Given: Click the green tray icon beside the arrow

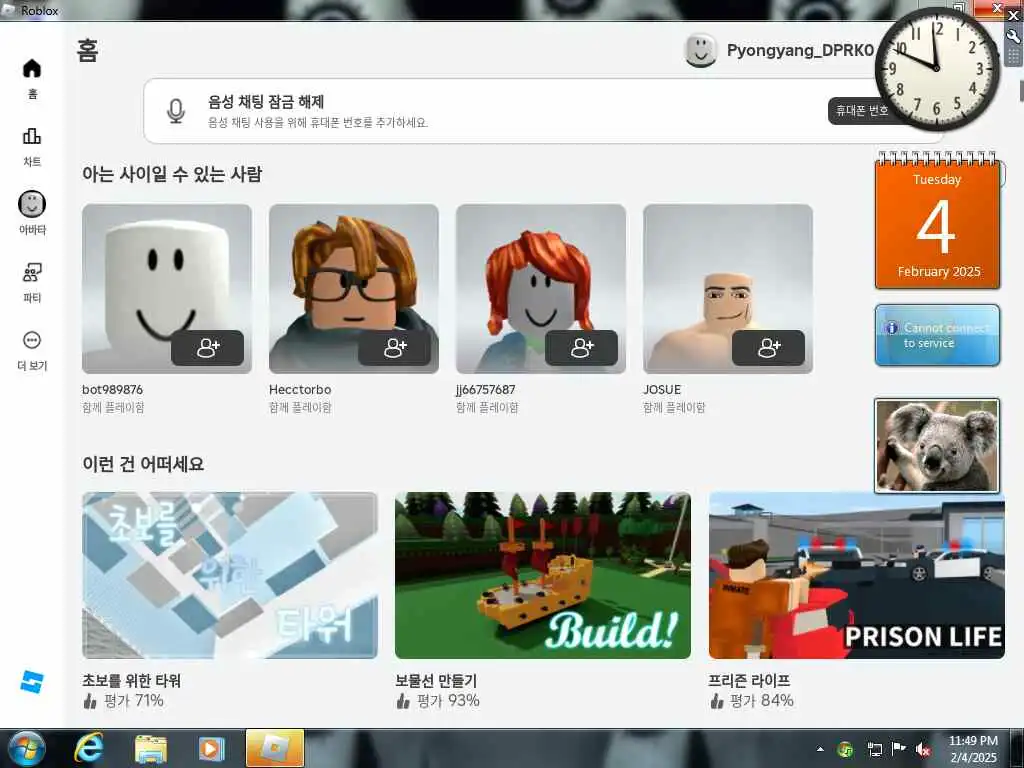Looking at the screenshot, I should (845, 749).
